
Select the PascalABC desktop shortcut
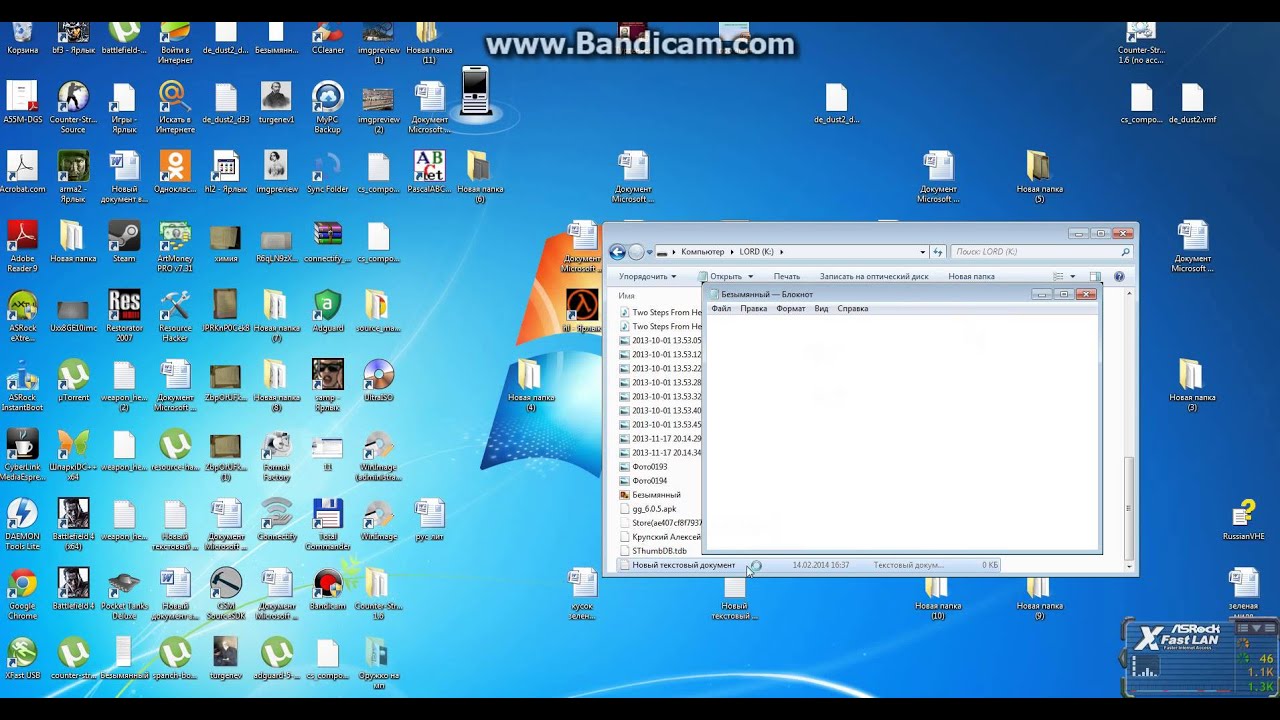tap(429, 172)
